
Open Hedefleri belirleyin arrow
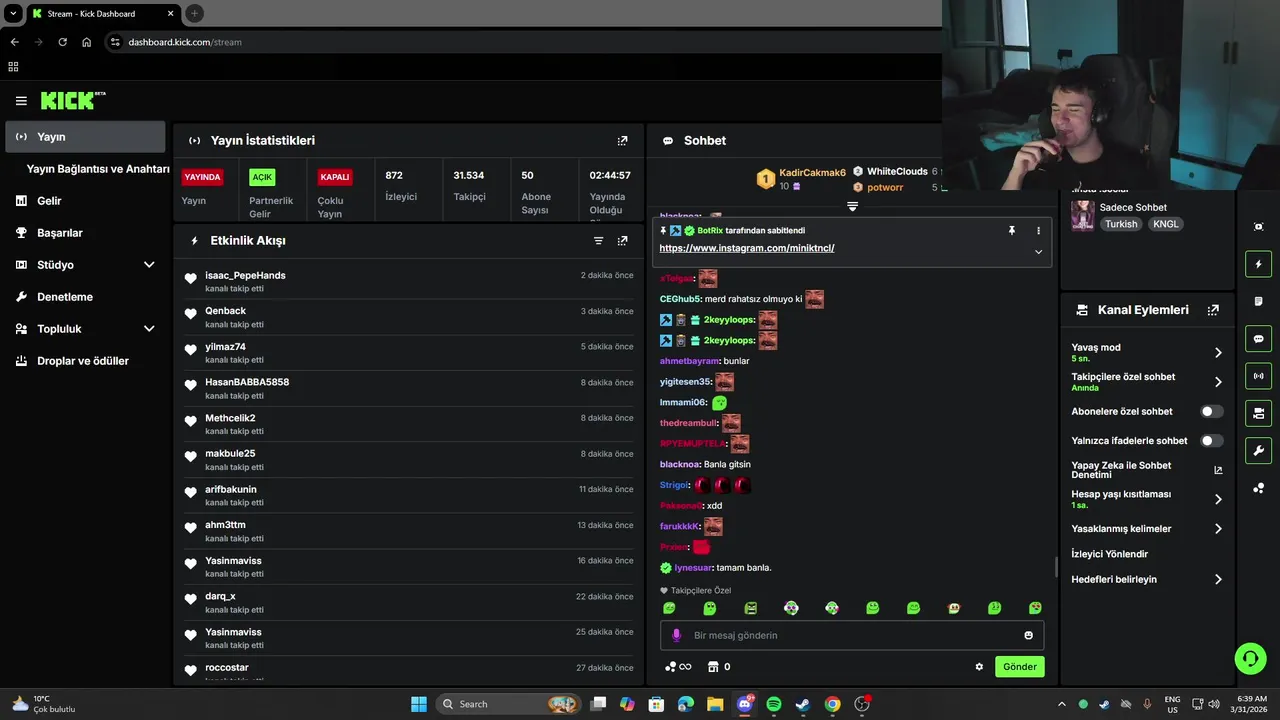[x=1218, y=579]
